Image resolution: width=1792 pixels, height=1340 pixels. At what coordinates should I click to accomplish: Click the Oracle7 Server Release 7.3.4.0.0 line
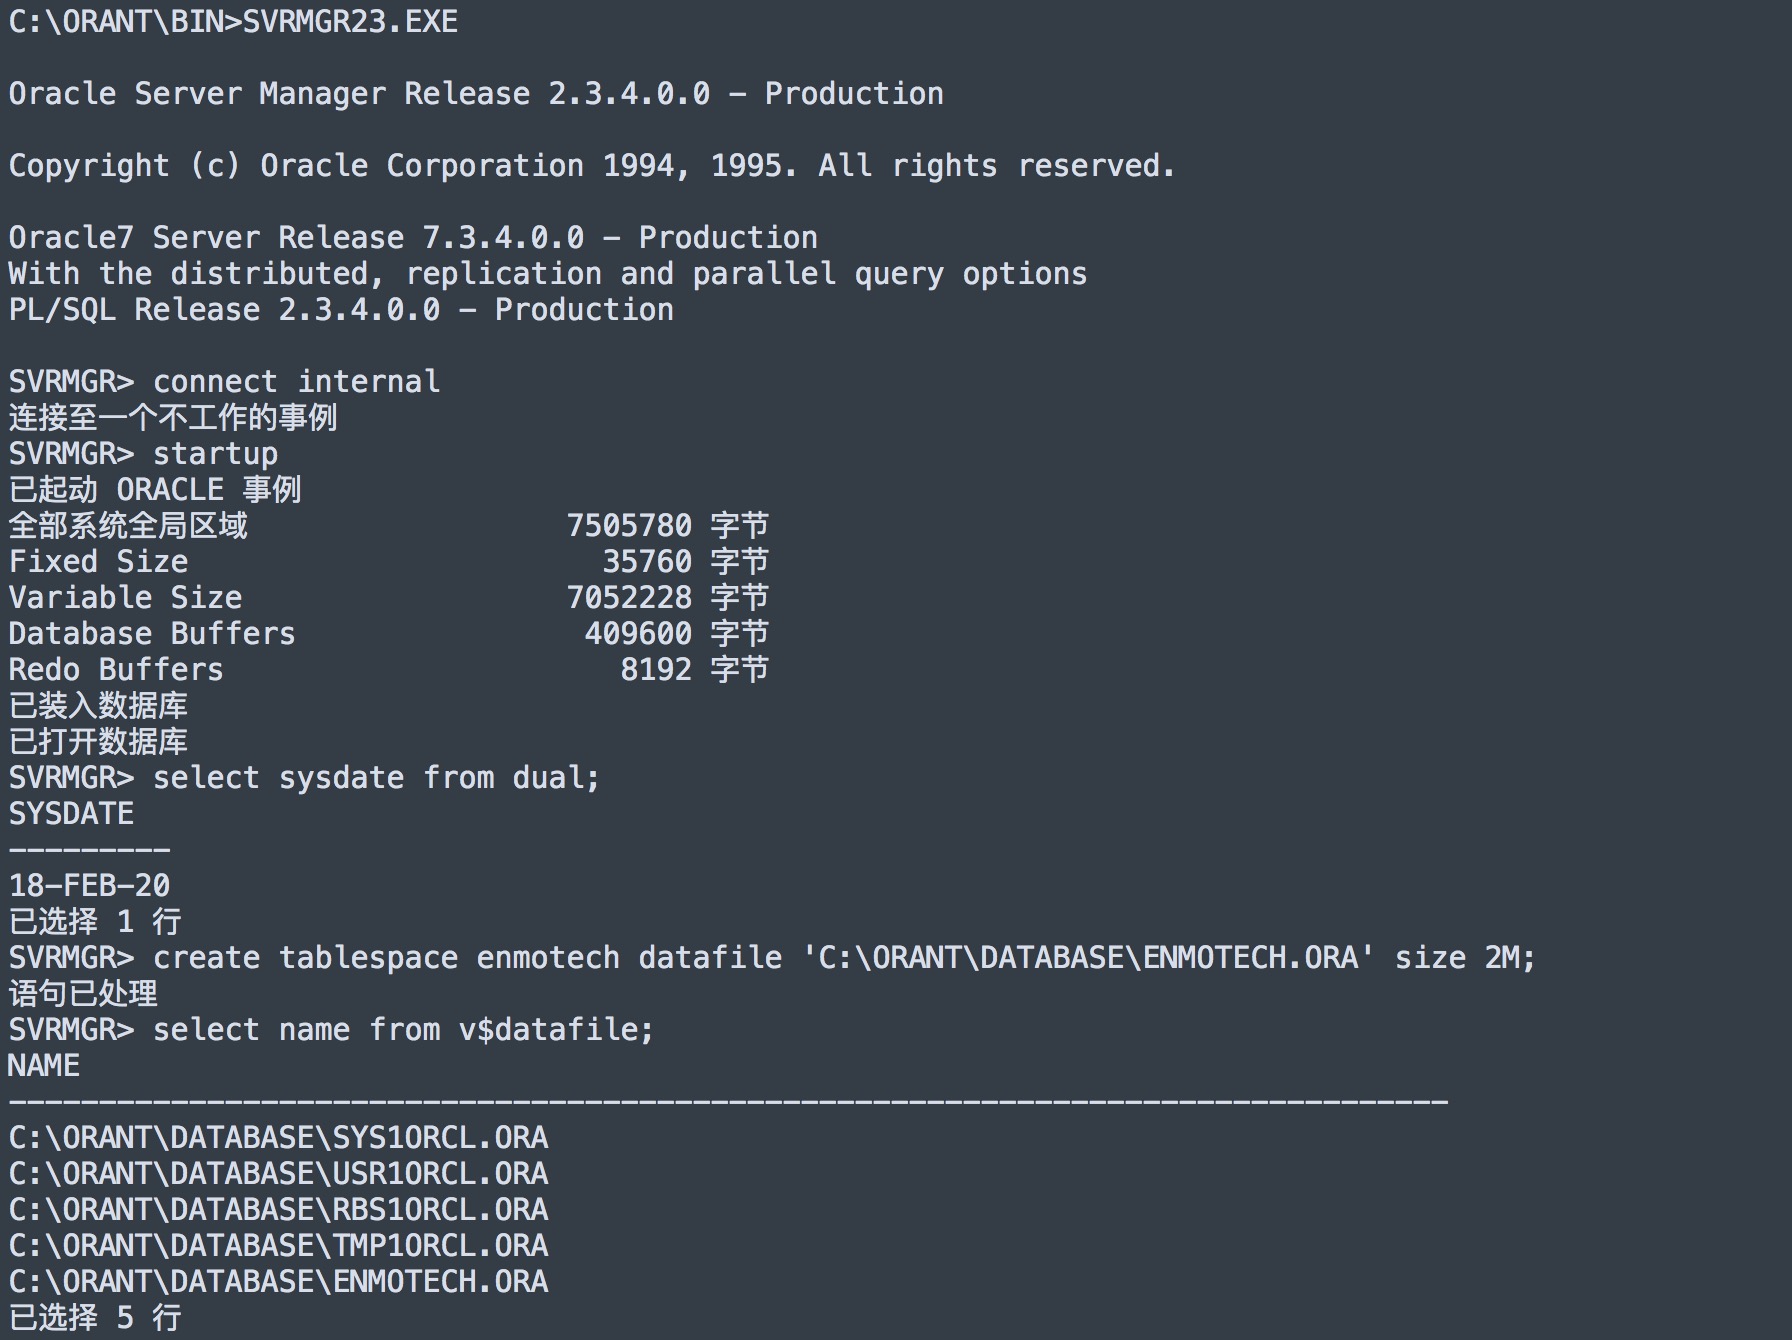(412, 237)
